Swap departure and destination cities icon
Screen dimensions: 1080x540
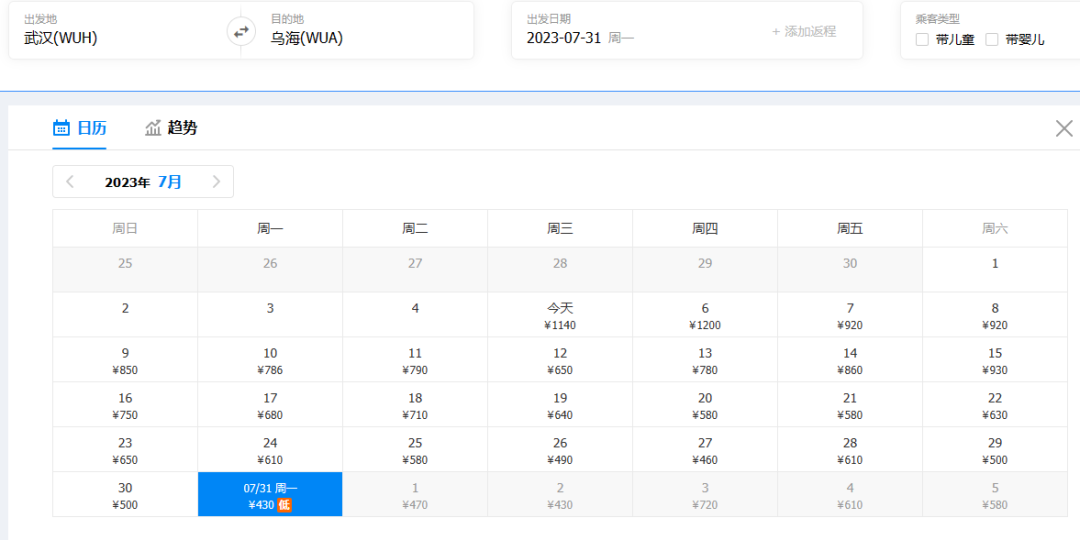(241, 31)
